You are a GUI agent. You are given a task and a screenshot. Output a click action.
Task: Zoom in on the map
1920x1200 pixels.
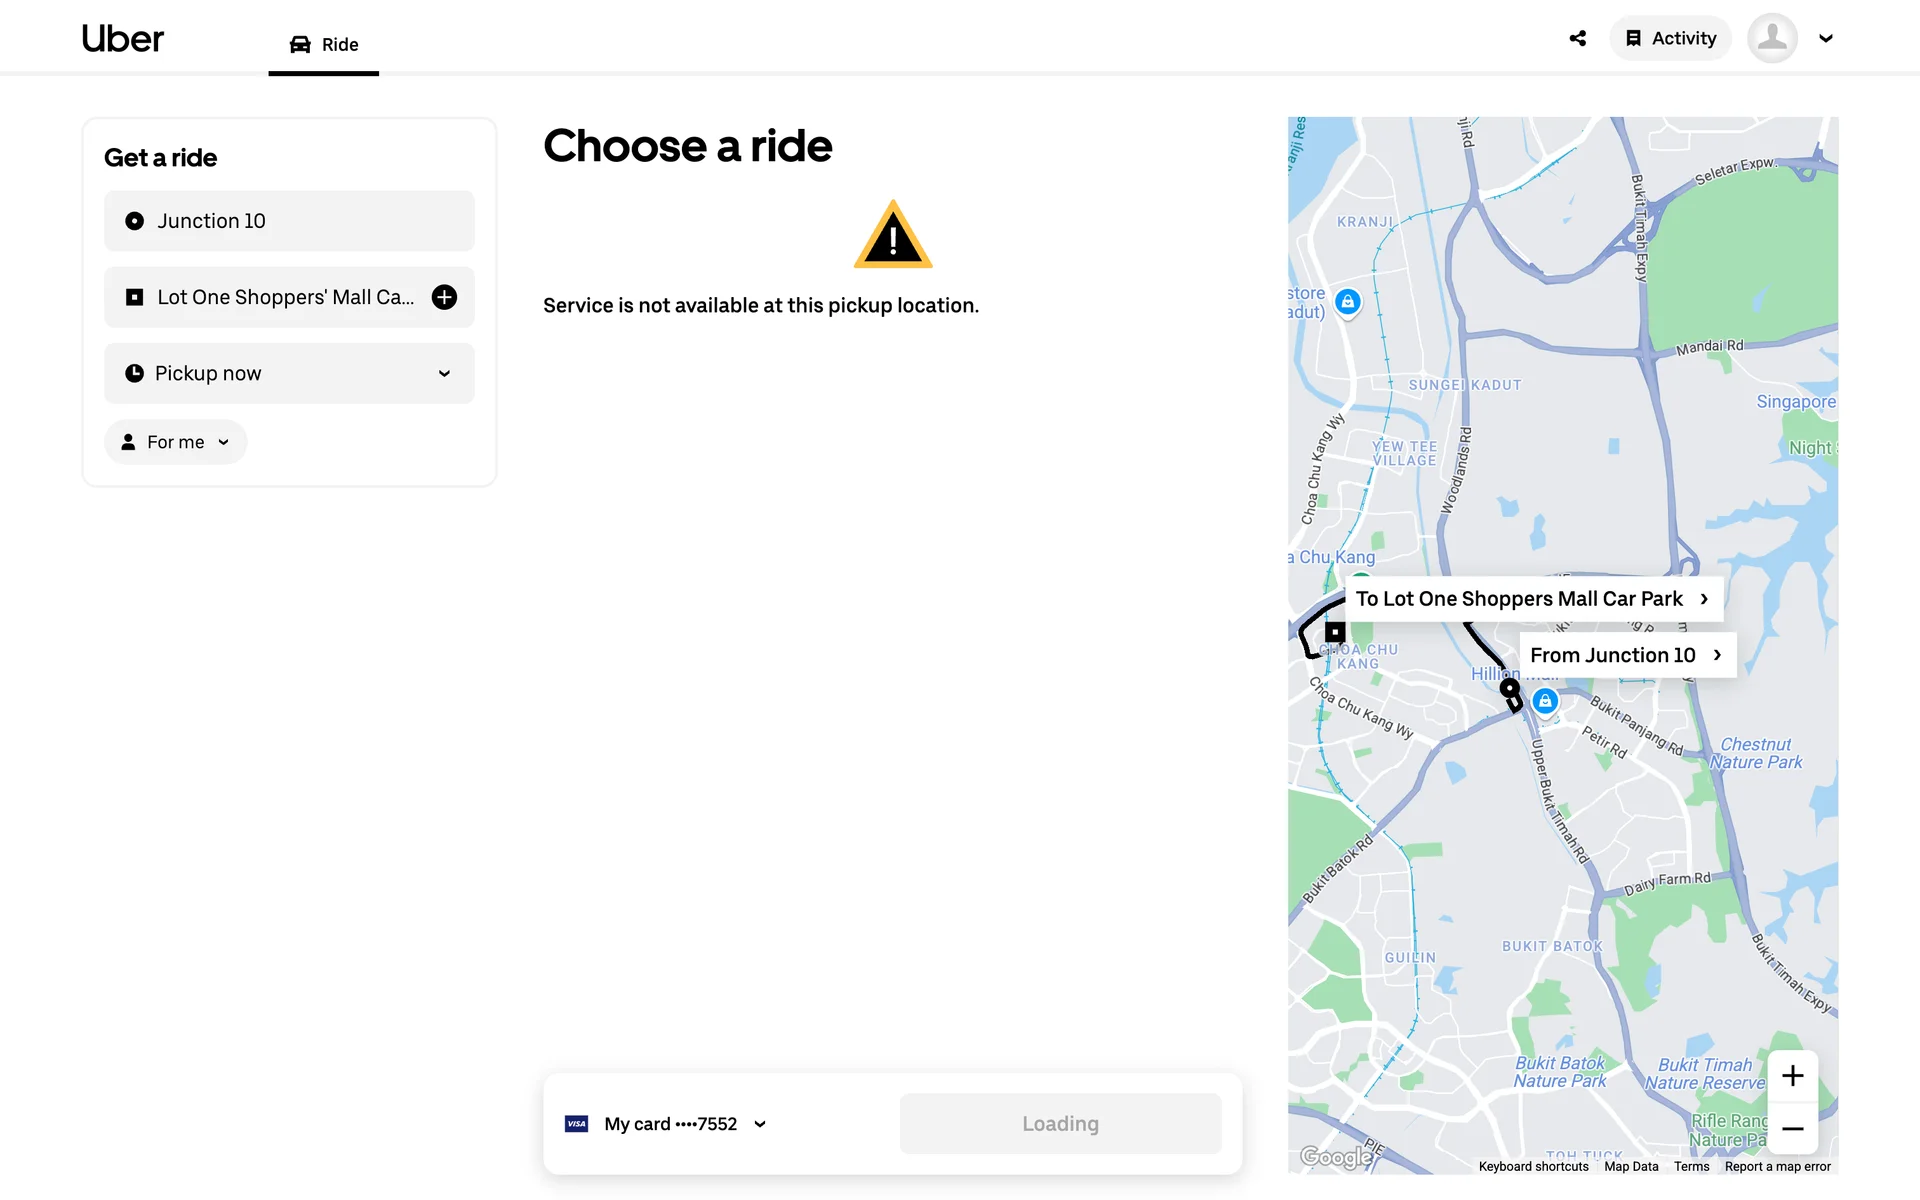point(1792,1076)
